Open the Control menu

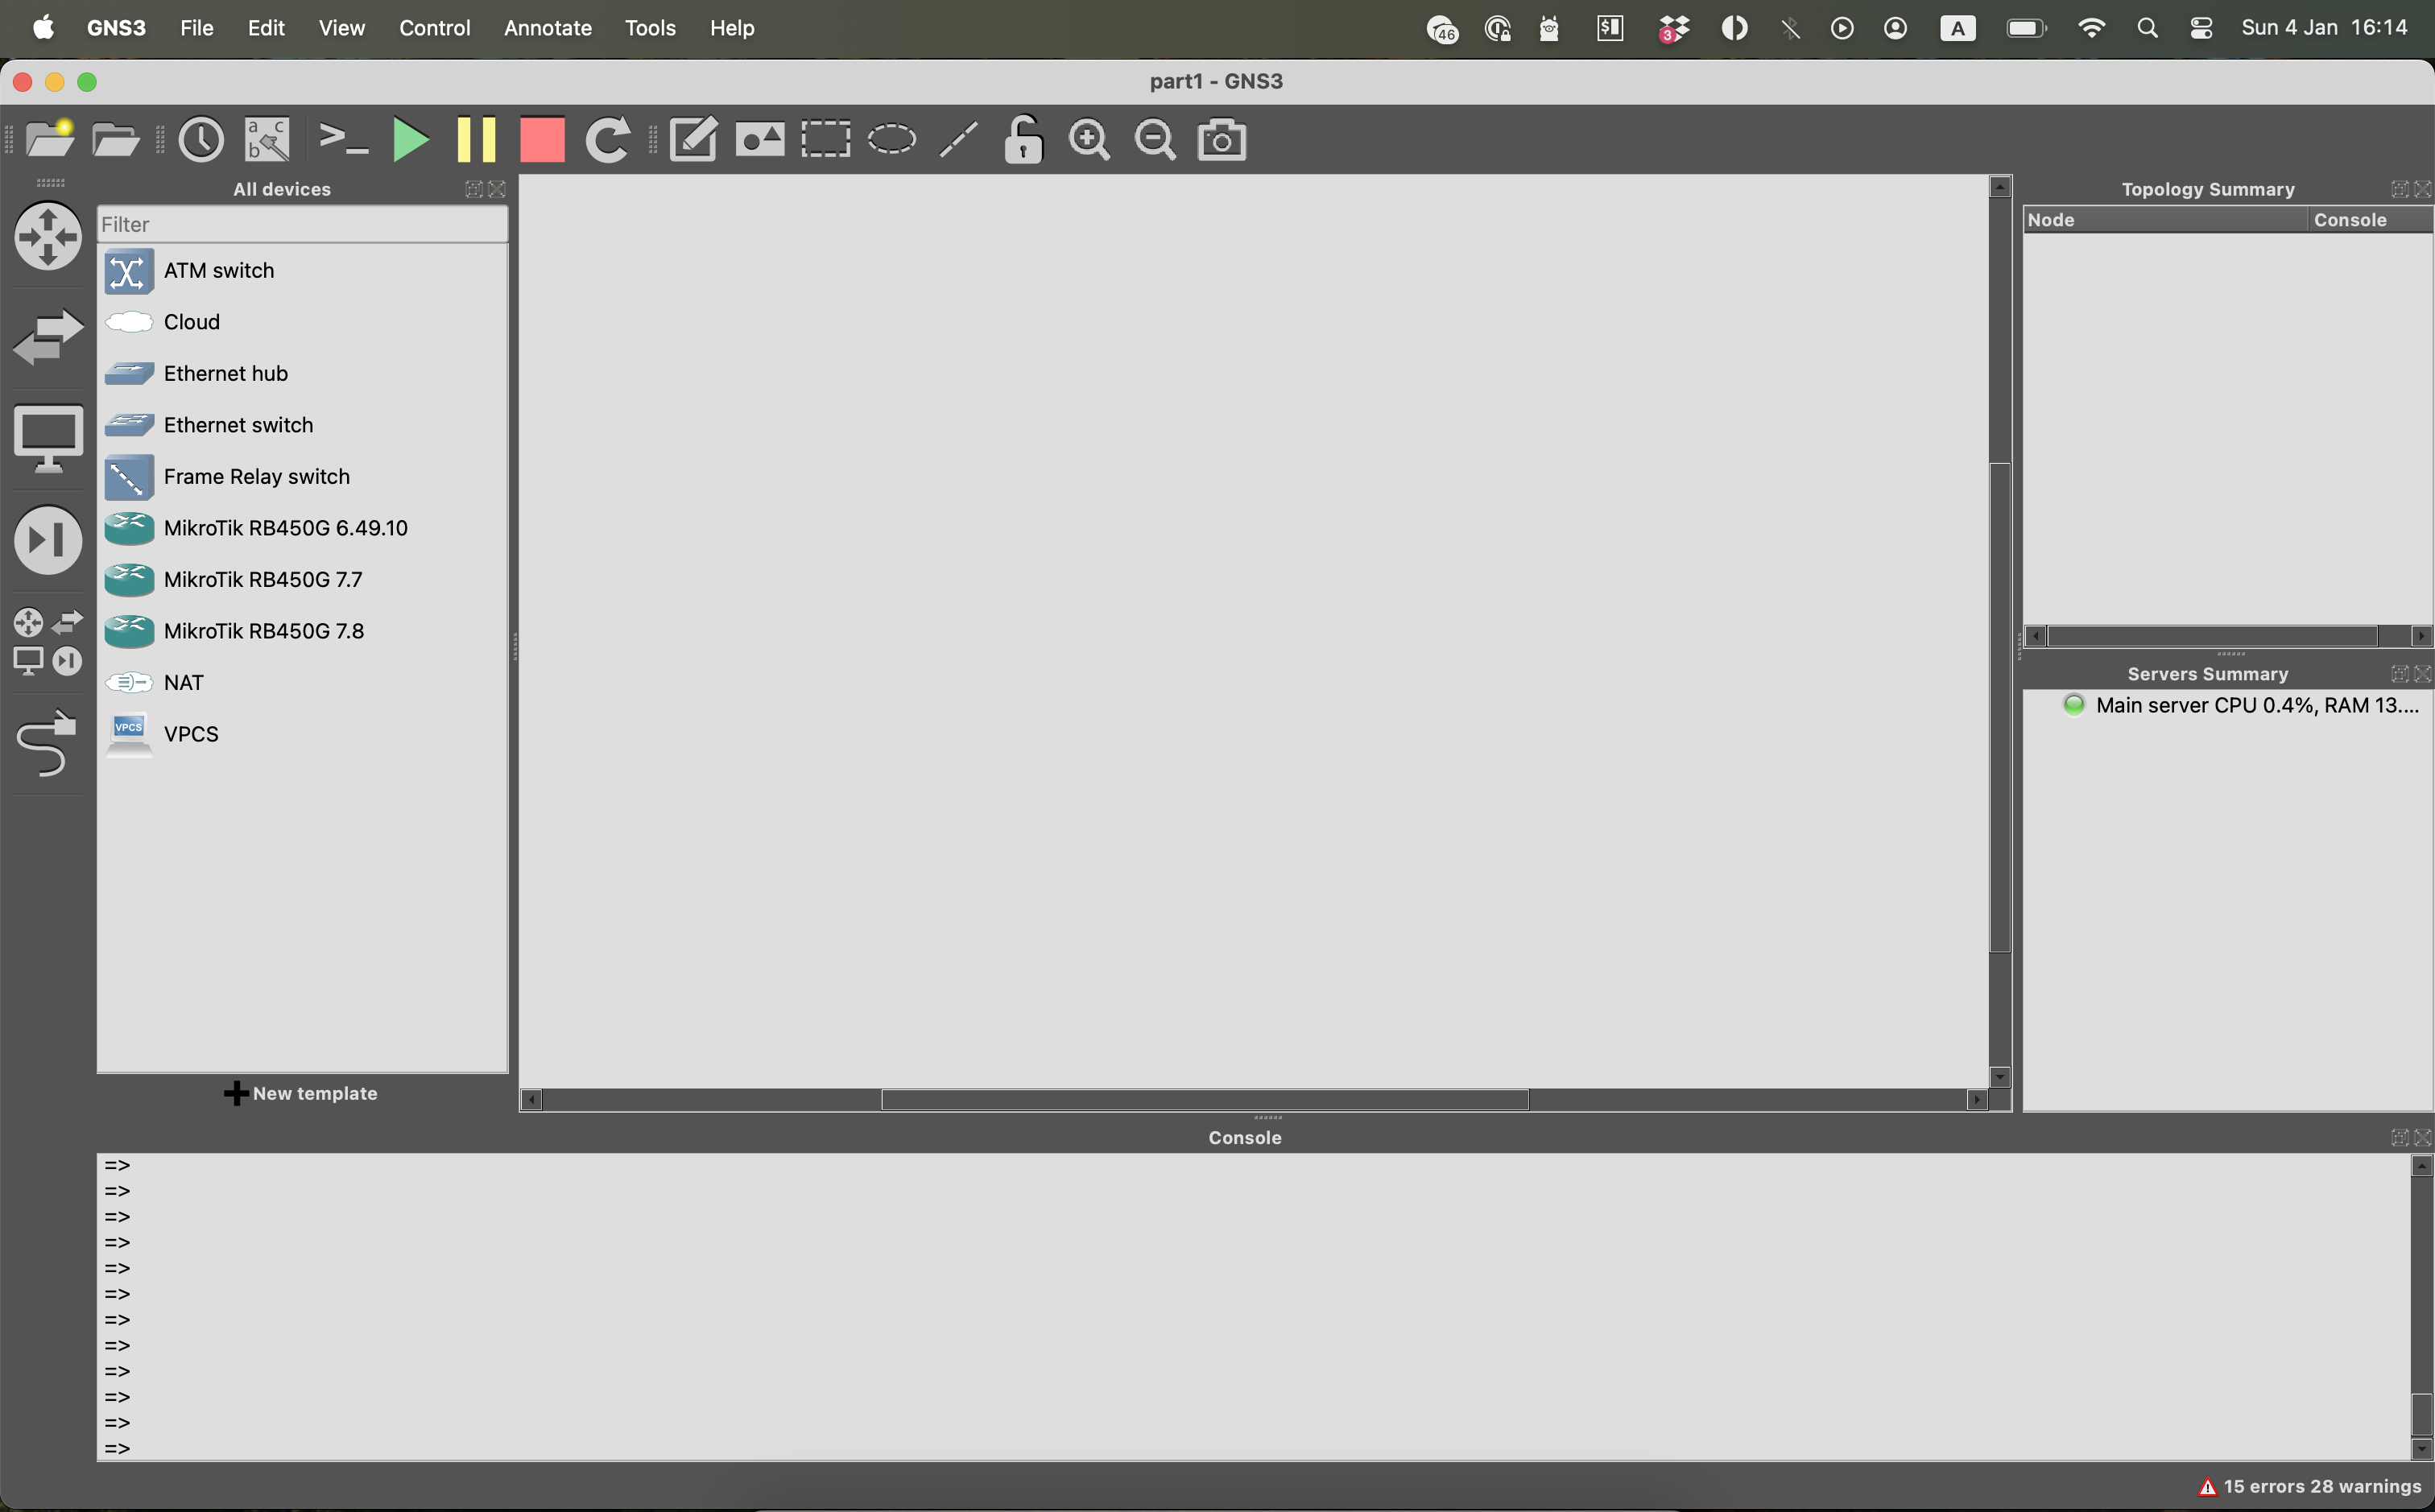point(434,28)
